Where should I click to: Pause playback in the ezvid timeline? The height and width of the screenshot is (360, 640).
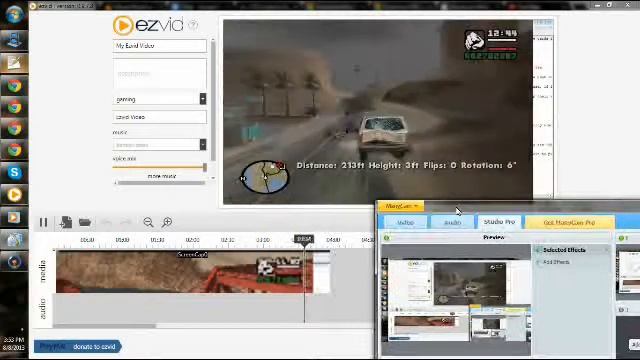tap(43, 222)
